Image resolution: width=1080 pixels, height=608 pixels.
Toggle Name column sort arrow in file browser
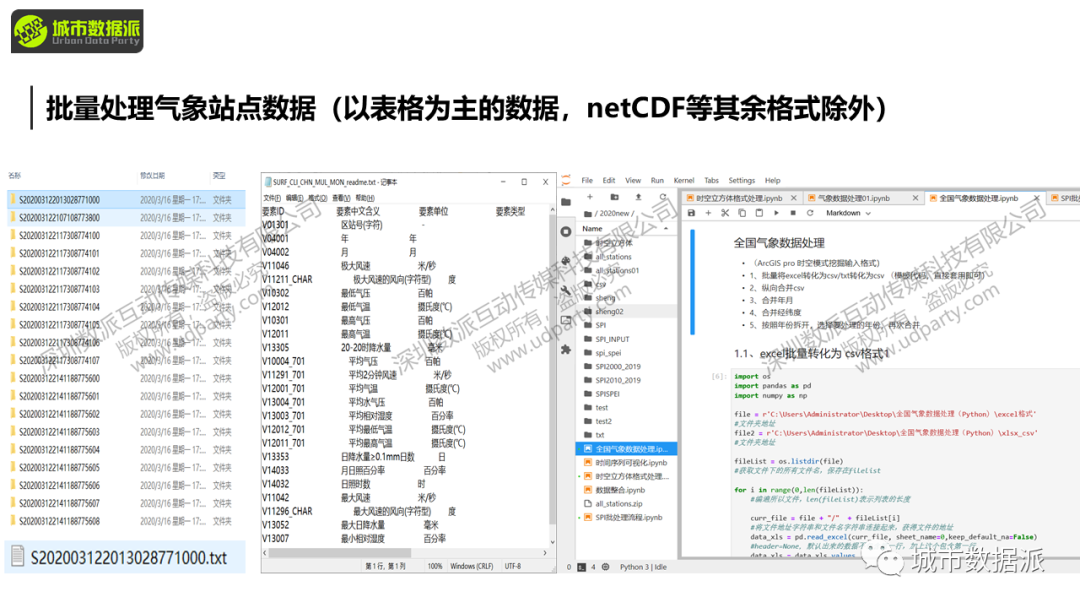pyautogui.click(x=665, y=228)
